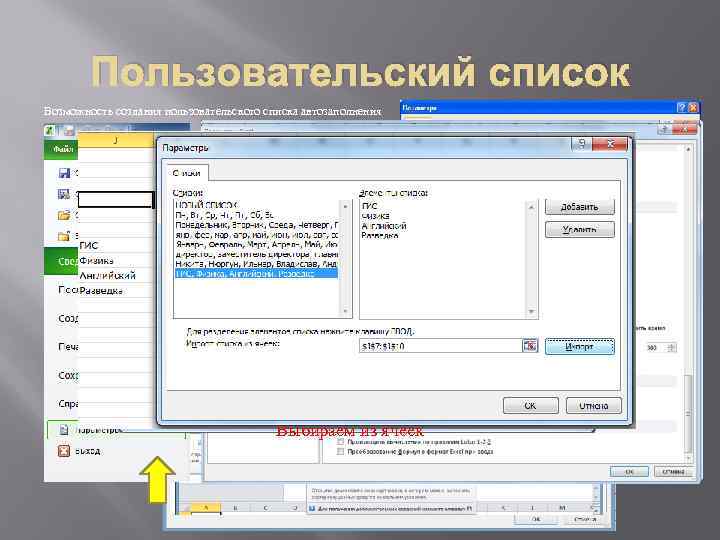The width and height of the screenshot is (720, 540).
Task: Click the empty selected cell with the thick border in column J
Action: tap(116, 200)
